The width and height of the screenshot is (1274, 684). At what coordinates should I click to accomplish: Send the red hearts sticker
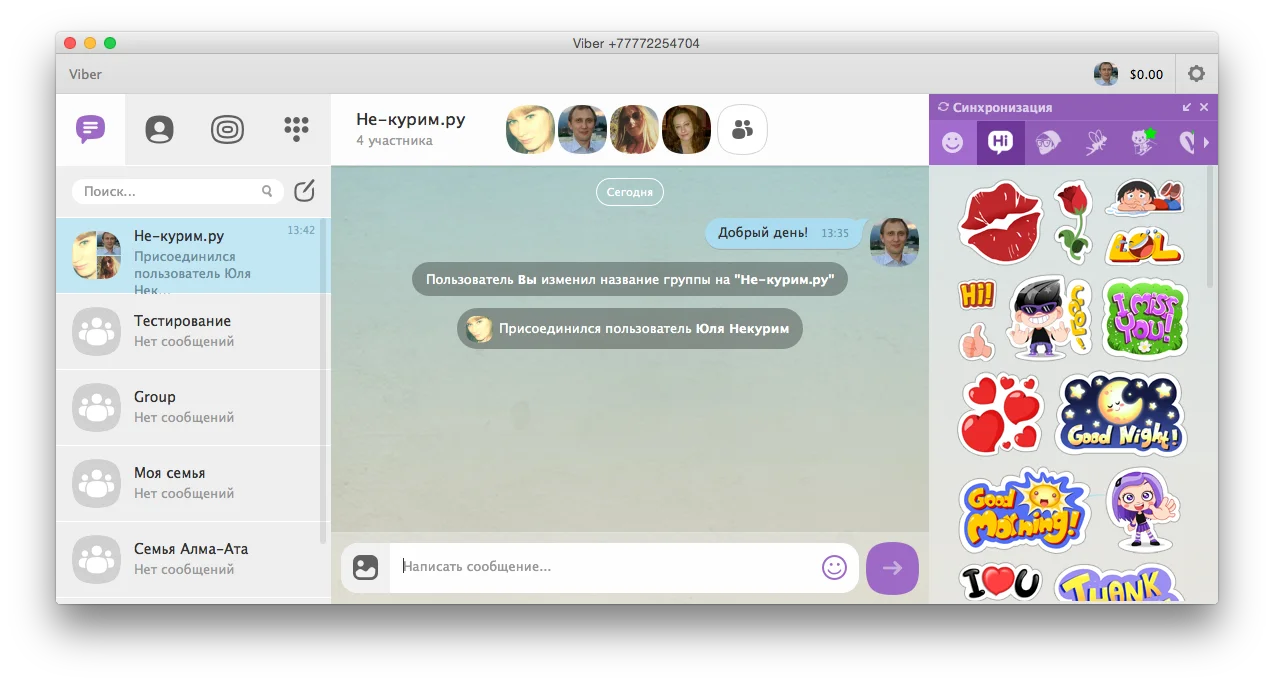click(1001, 413)
